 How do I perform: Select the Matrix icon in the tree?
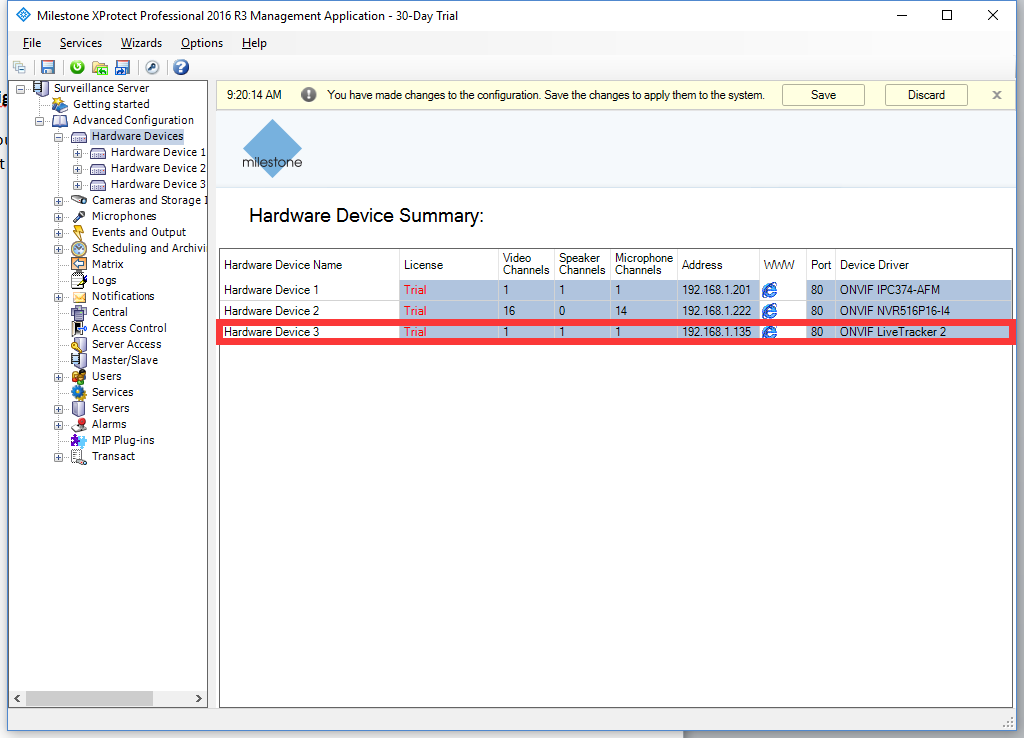pyautogui.click(x=79, y=265)
